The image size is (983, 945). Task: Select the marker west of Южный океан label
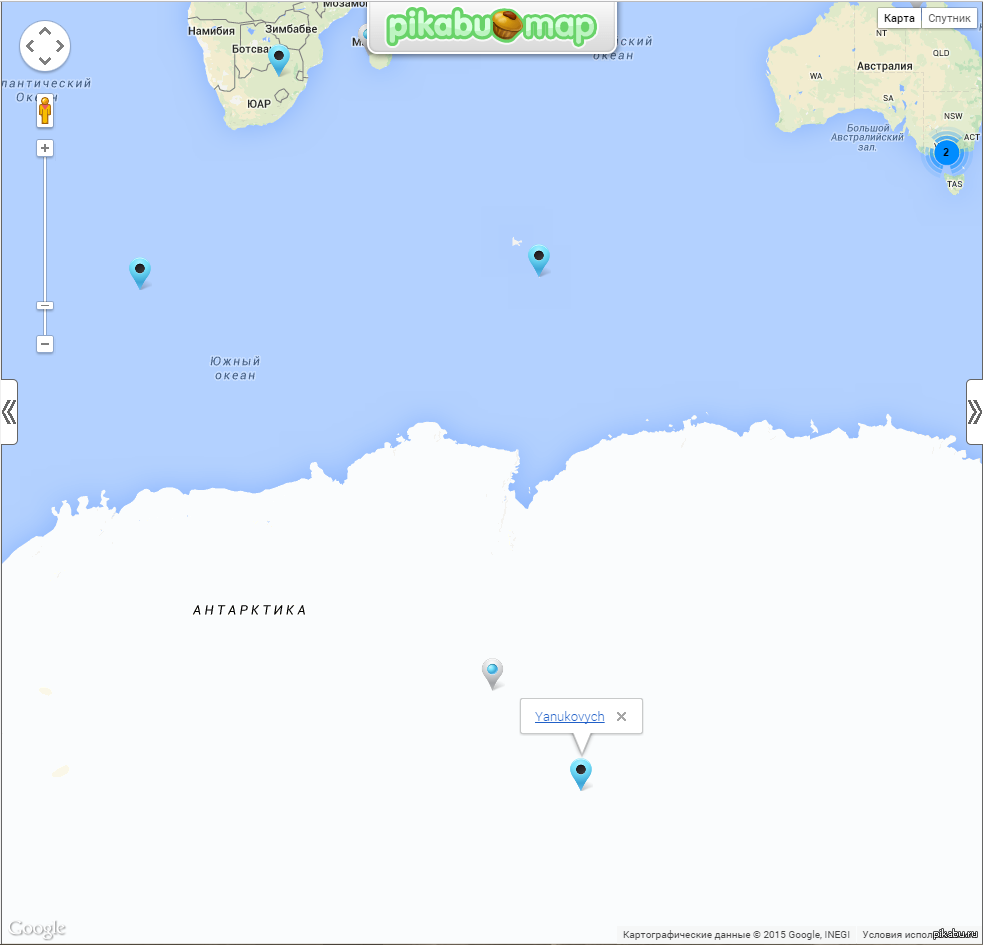pos(140,271)
